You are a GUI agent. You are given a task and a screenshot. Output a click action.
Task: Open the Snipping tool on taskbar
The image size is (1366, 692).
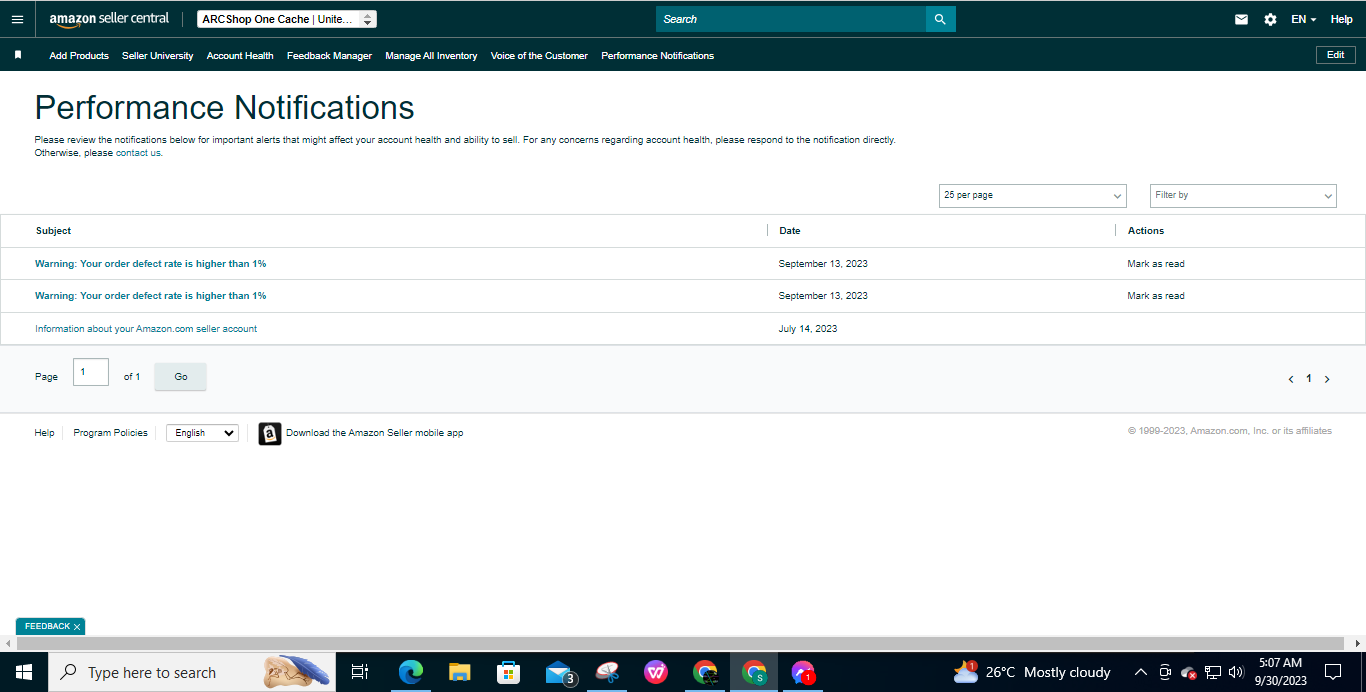tap(609, 672)
